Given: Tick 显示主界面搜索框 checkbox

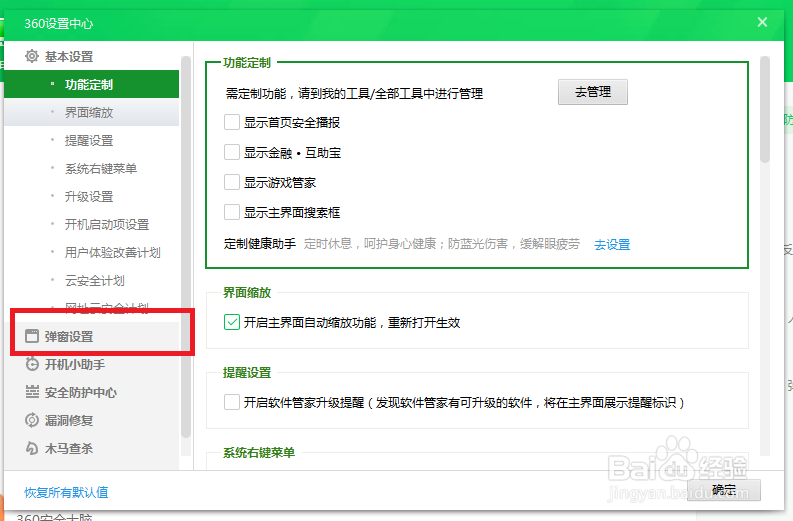Looking at the screenshot, I should coord(232,212).
